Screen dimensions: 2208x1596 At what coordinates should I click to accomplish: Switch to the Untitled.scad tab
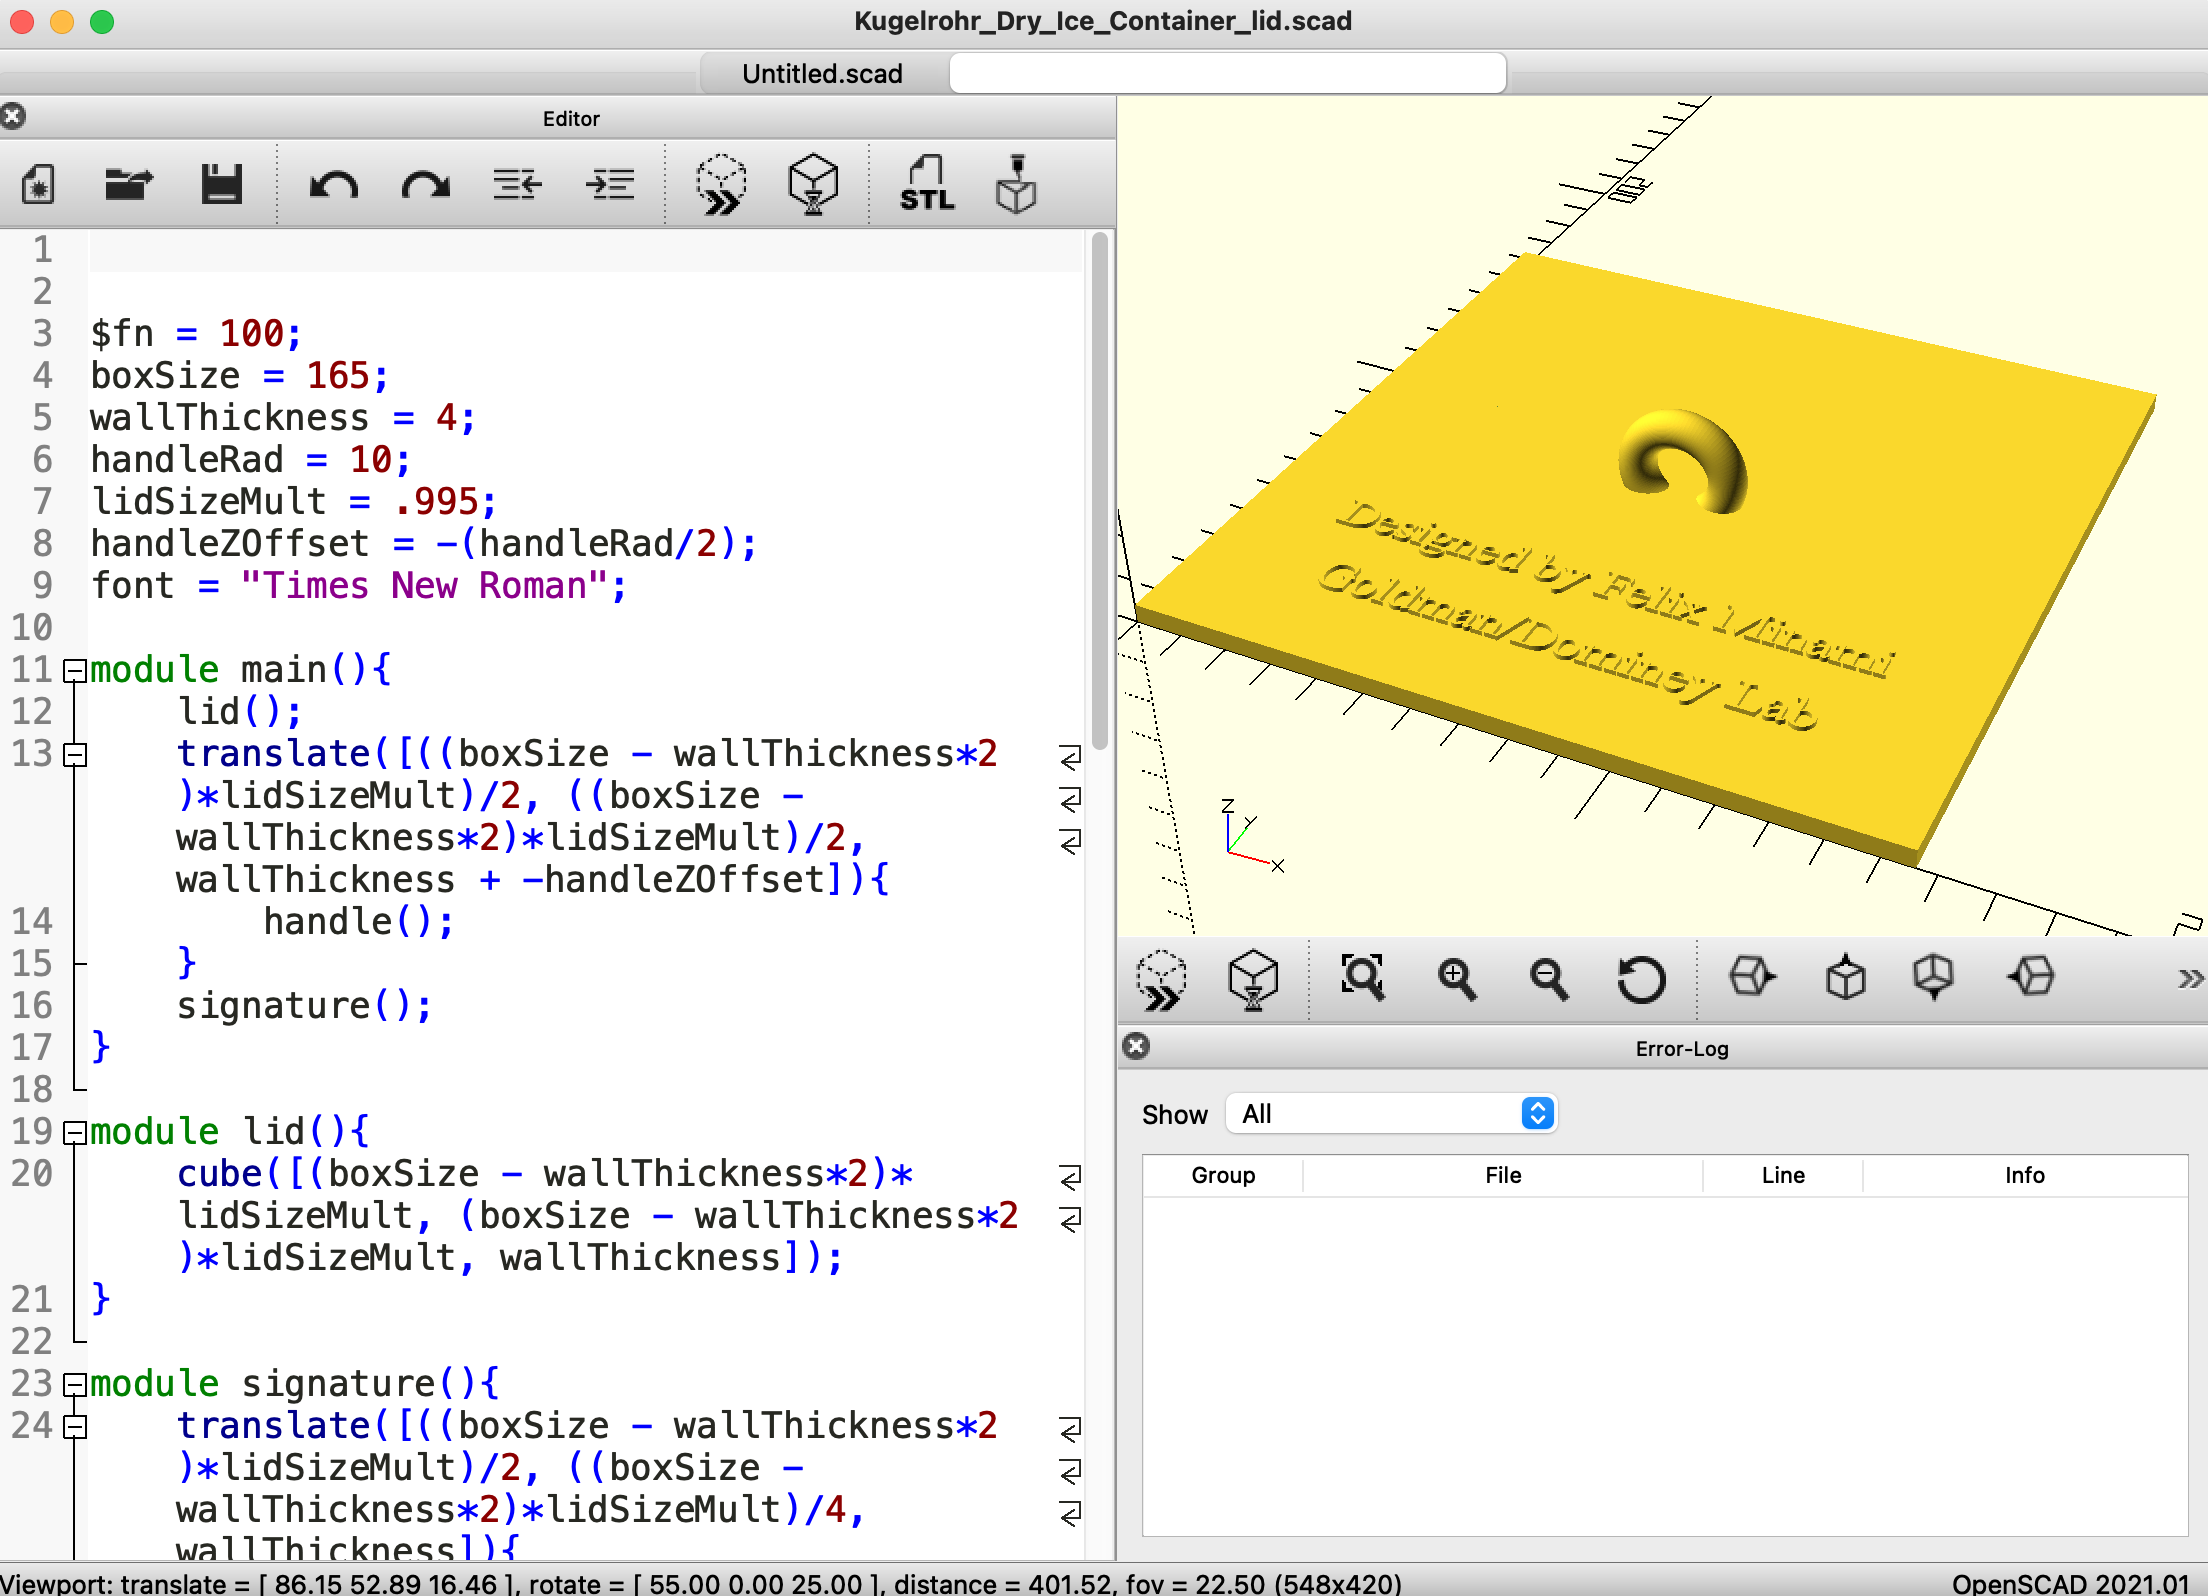point(822,74)
